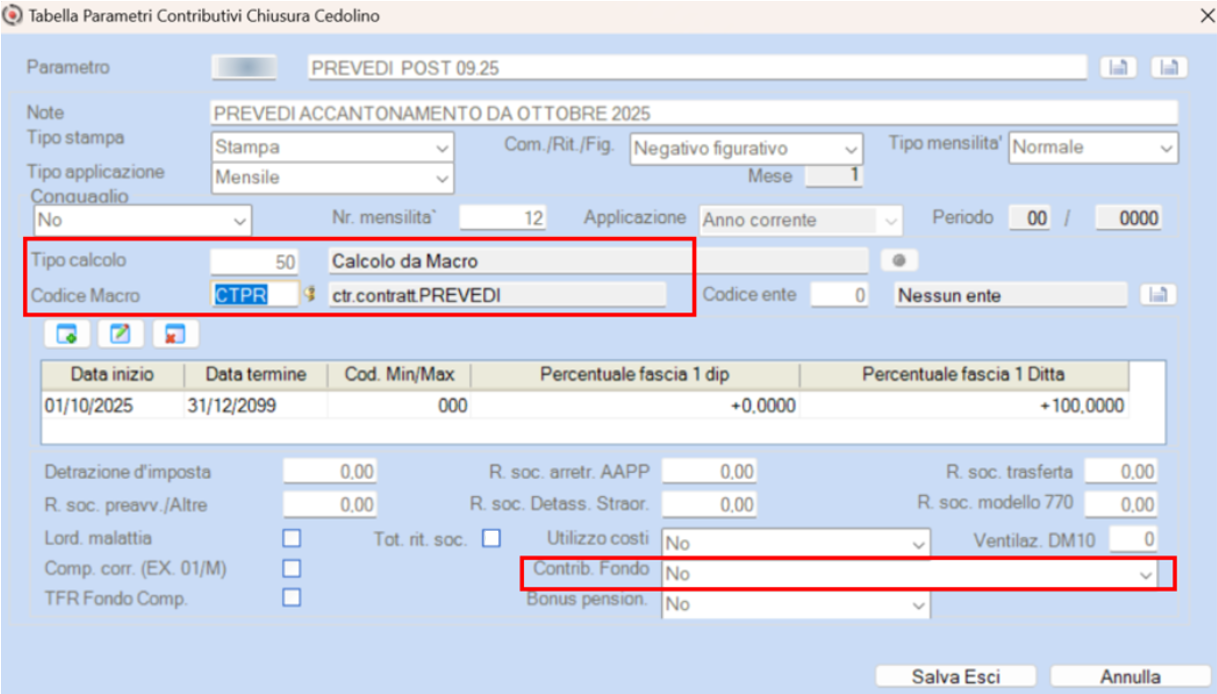Image resolution: width=1217 pixels, height=694 pixels.
Task: Click the R. soc. arretr. AAPP field
Action: (709, 471)
